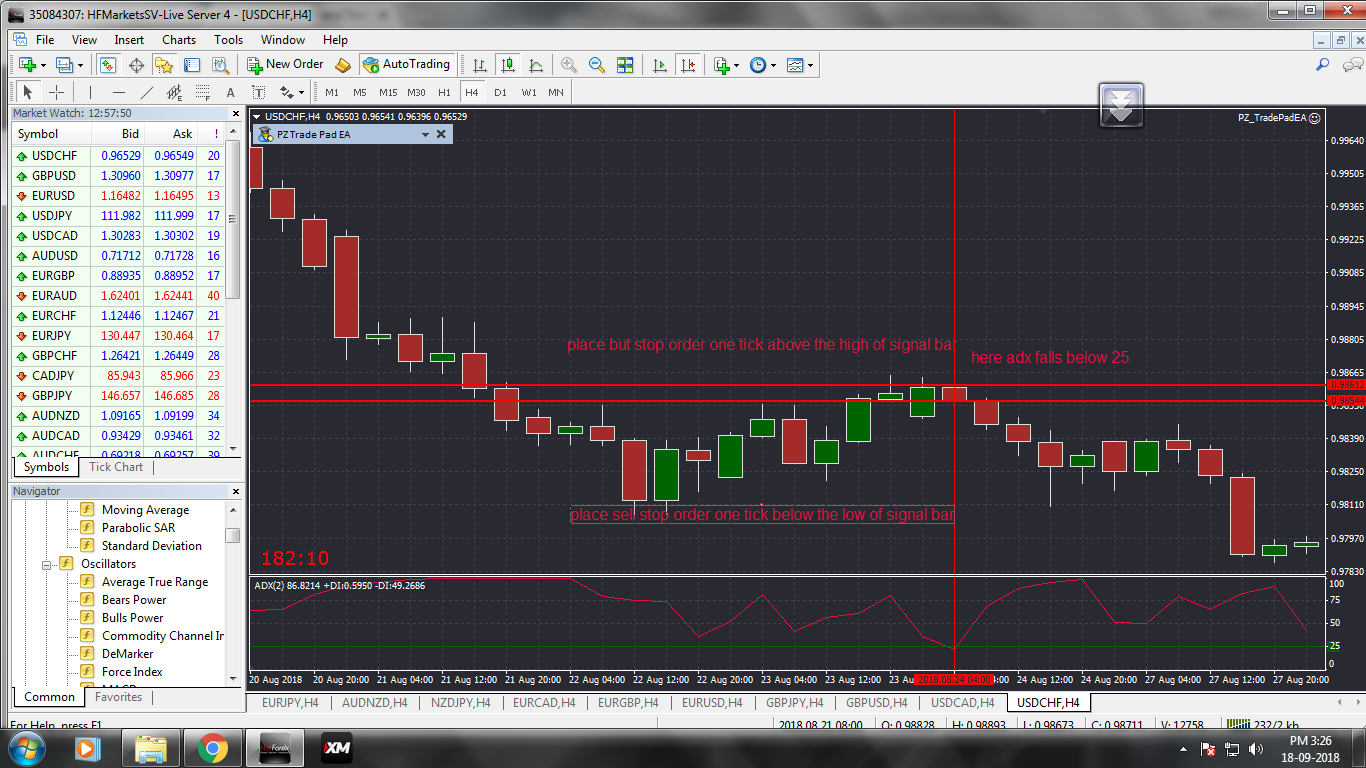Collapse the Oscillators tree node
The image size is (1366, 768).
(47, 564)
